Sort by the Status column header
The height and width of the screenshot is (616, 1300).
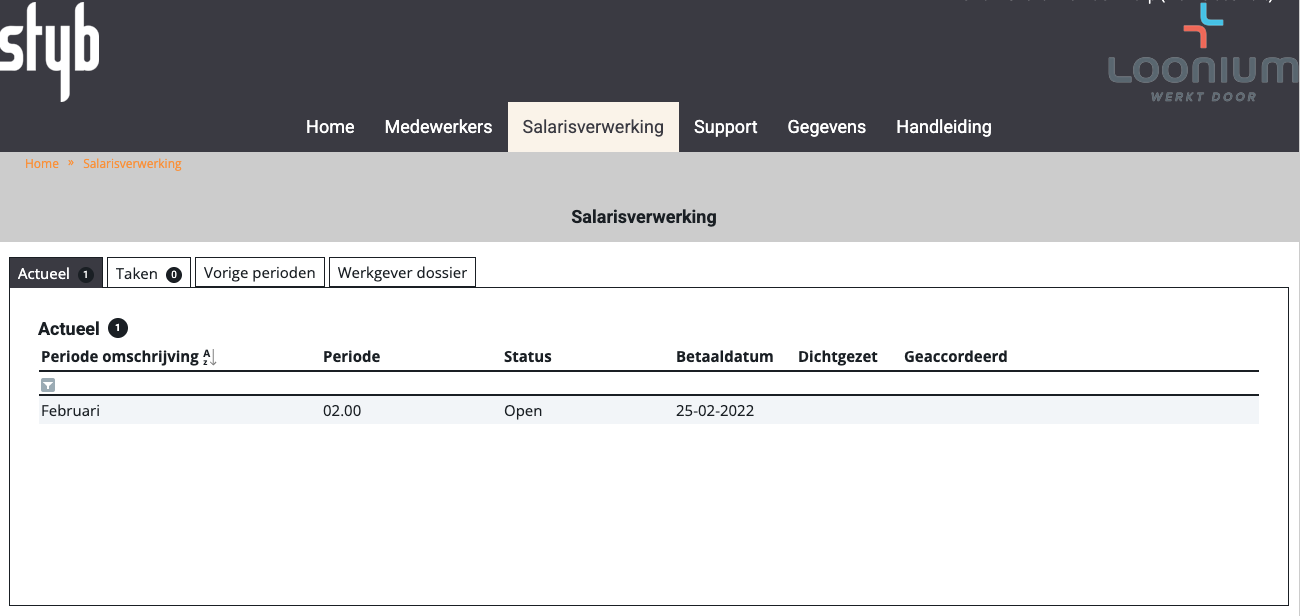click(527, 357)
